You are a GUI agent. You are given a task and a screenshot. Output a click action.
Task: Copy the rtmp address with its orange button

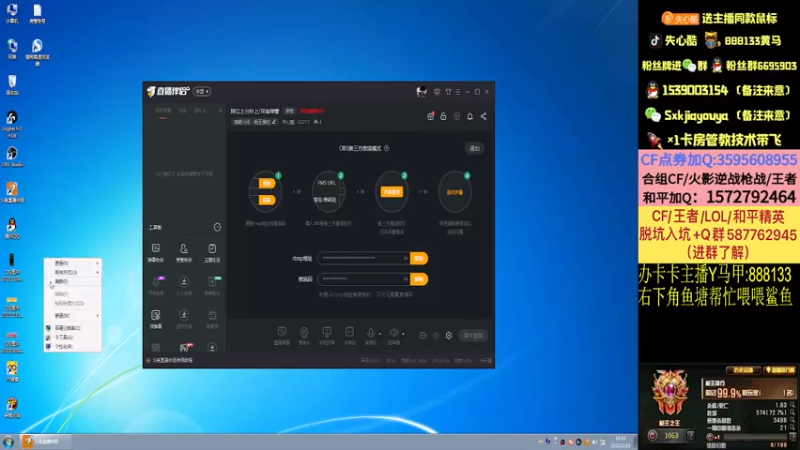[419, 258]
